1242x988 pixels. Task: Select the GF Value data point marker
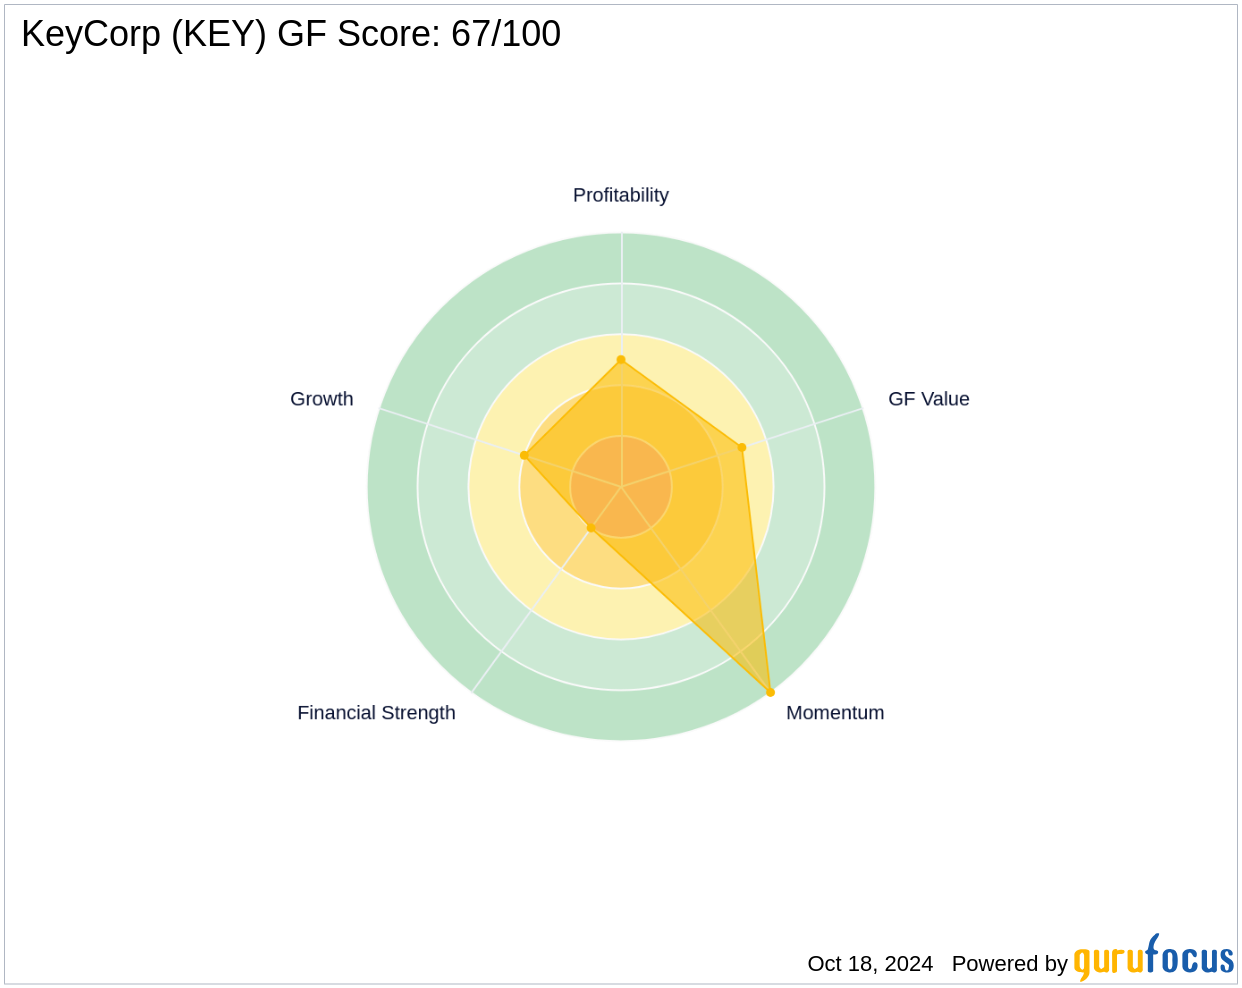coord(741,447)
